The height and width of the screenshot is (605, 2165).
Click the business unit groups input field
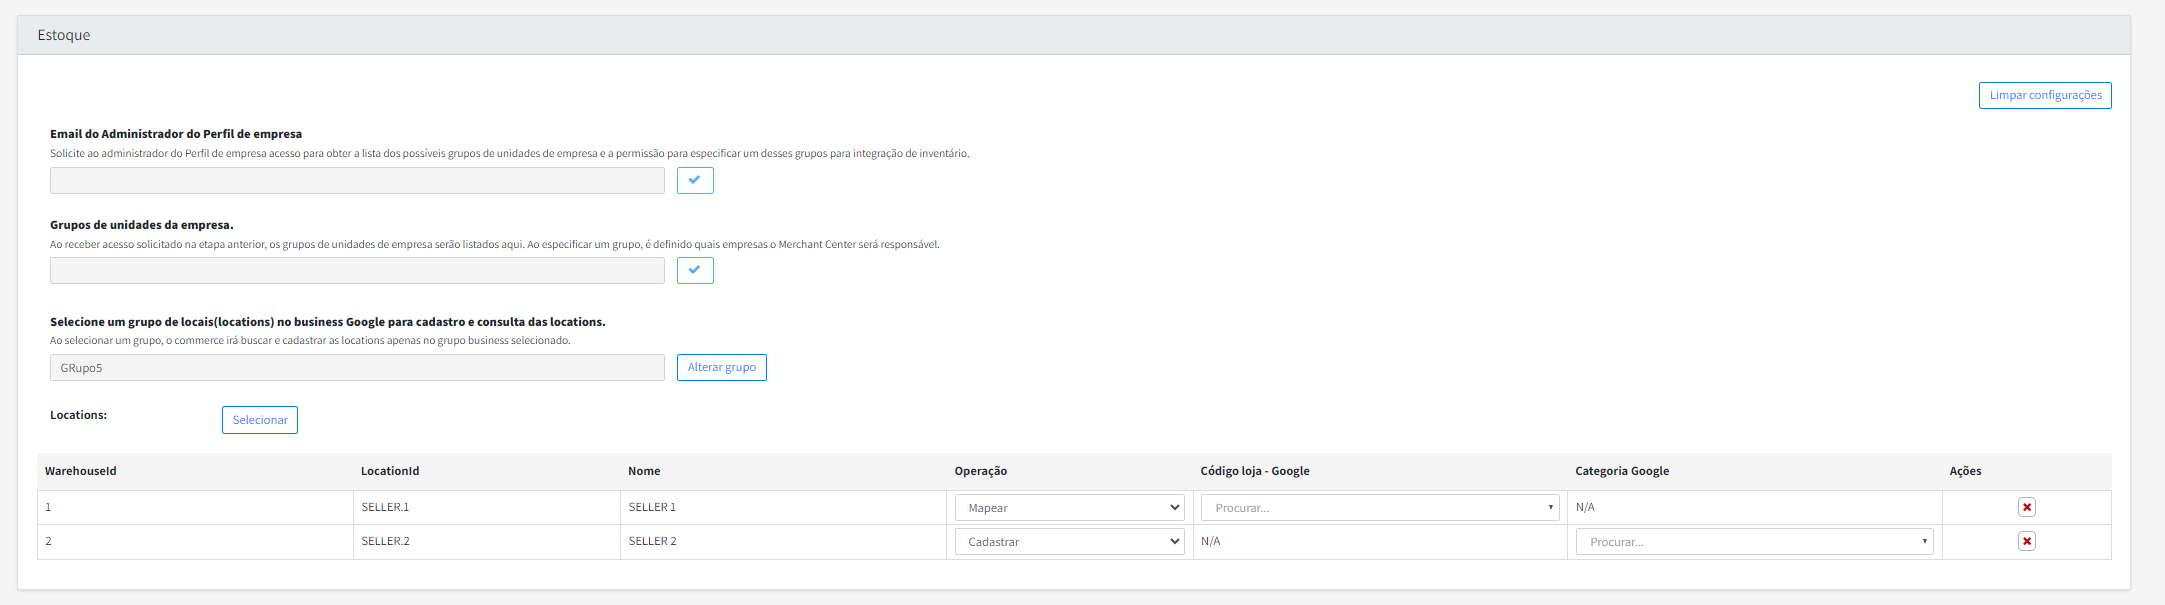357,271
